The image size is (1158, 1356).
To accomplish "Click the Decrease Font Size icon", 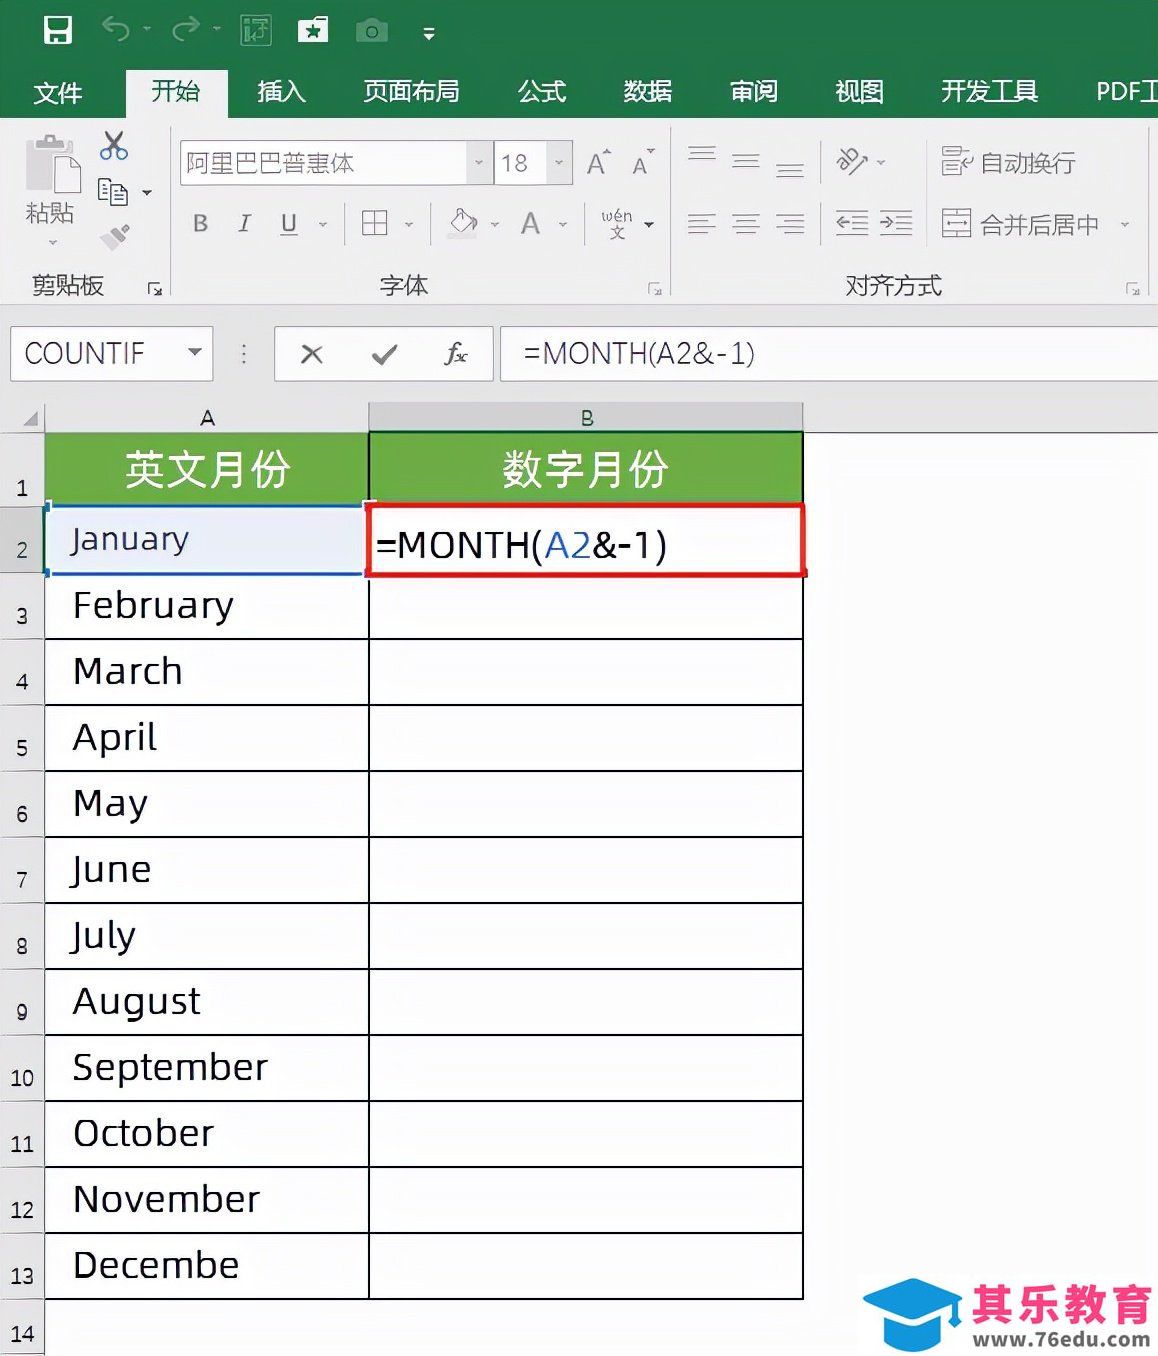I will click(x=642, y=162).
